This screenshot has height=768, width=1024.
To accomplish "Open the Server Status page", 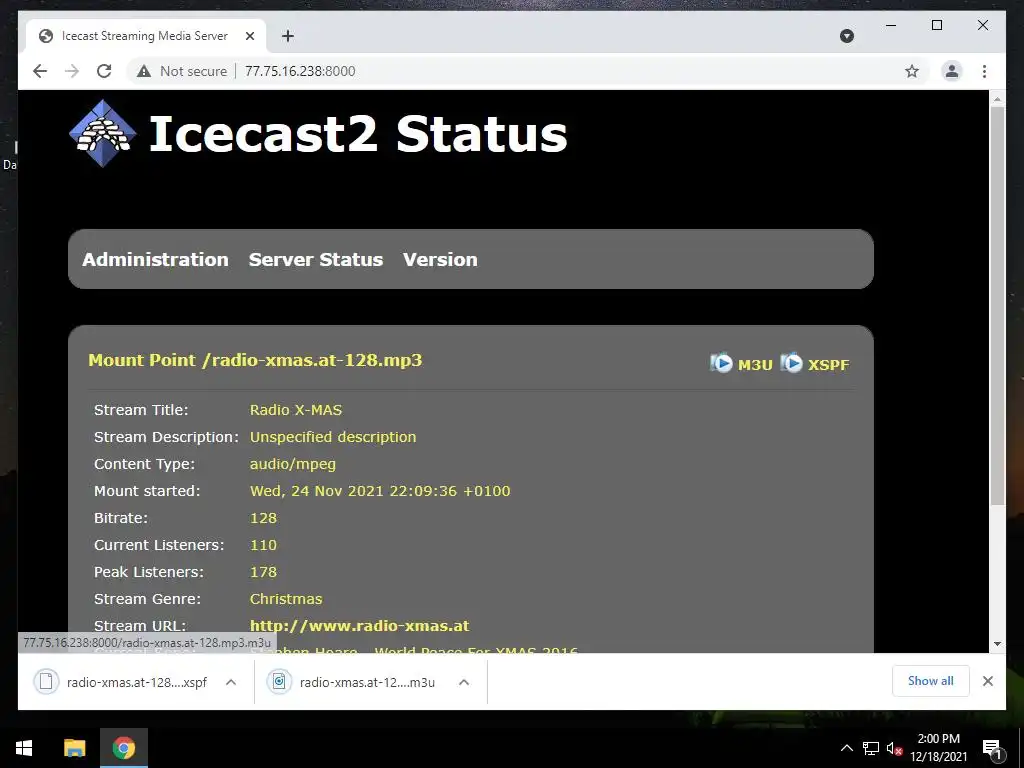I will [315, 259].
